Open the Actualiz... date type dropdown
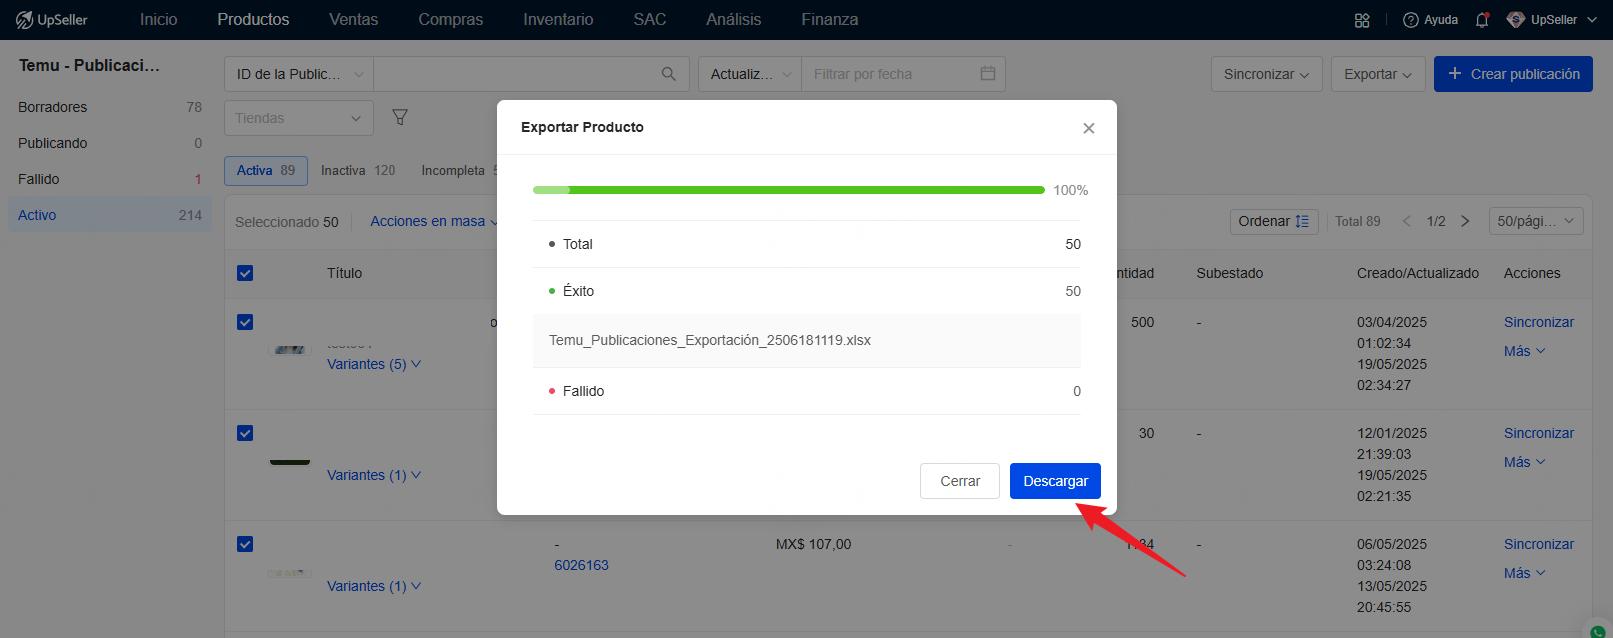This screenshot has height=638, width=1613. (x=750, y=74)
